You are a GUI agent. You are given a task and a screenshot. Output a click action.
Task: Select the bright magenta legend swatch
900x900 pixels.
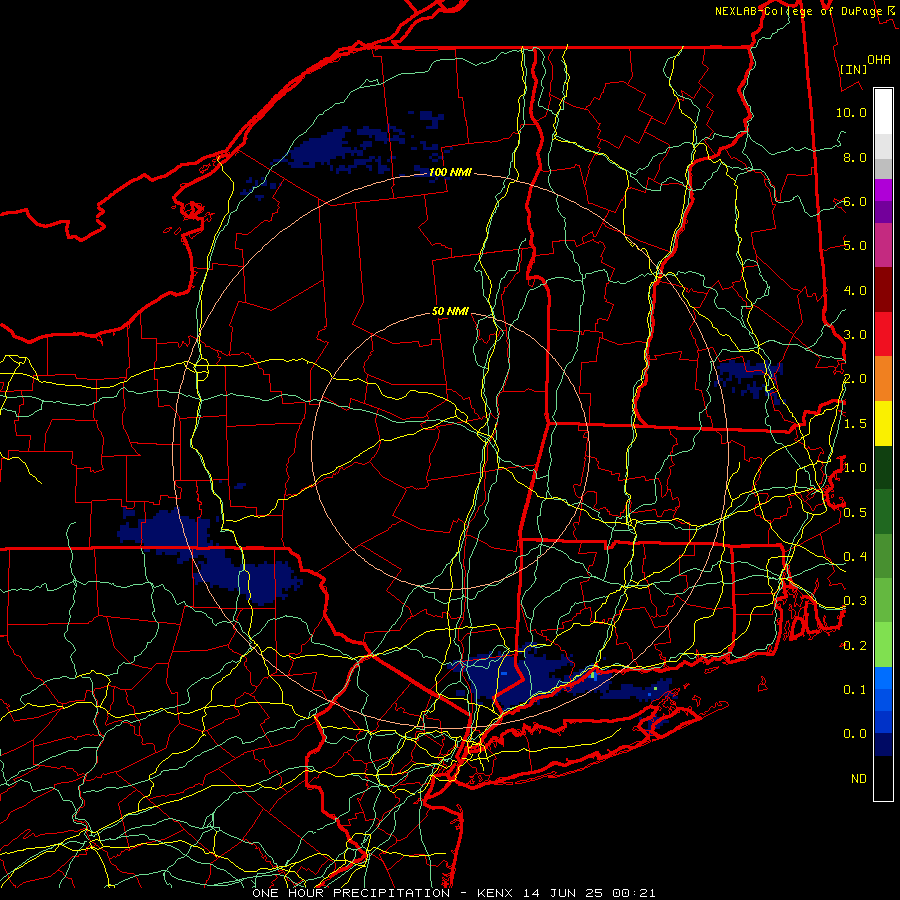coord(883,190)
